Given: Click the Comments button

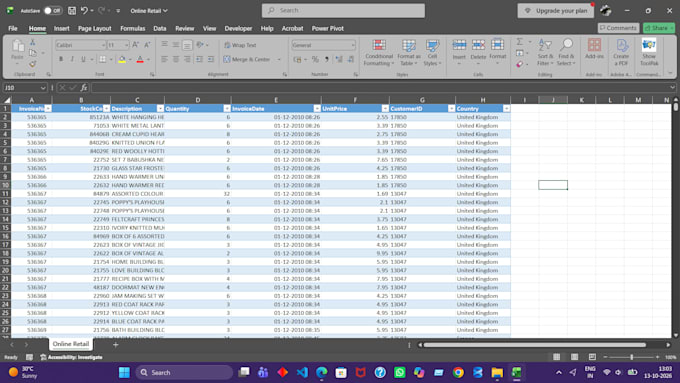Looking at the screenshot, I should click(618, 28).
